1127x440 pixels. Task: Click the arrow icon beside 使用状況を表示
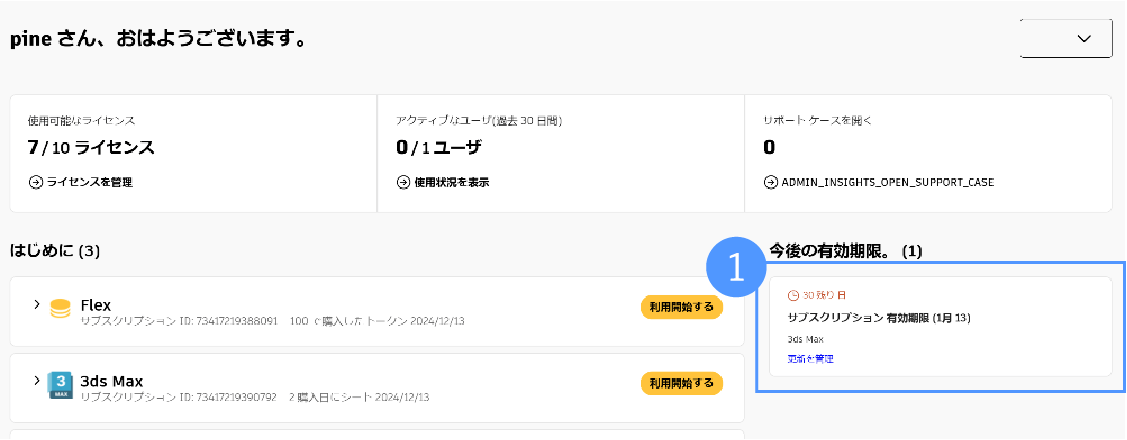coord(404,182)
